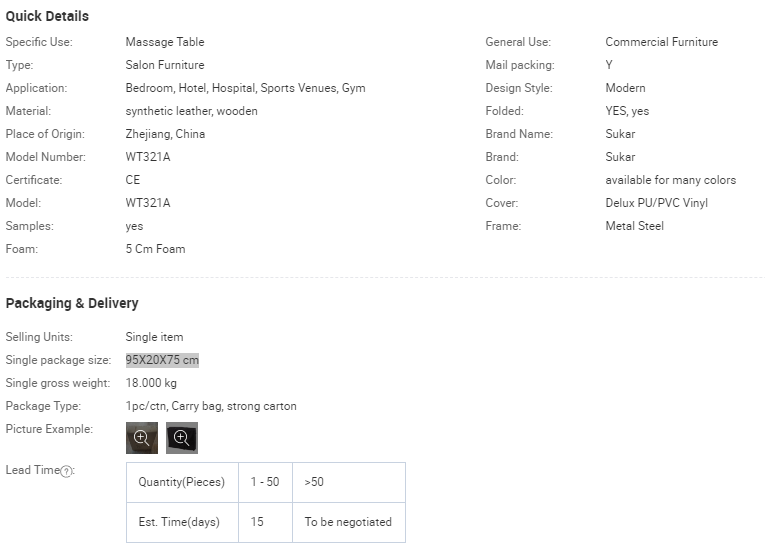Click the Lead Time label text
This screenshot has height=559, width=765.
[32, 470]
